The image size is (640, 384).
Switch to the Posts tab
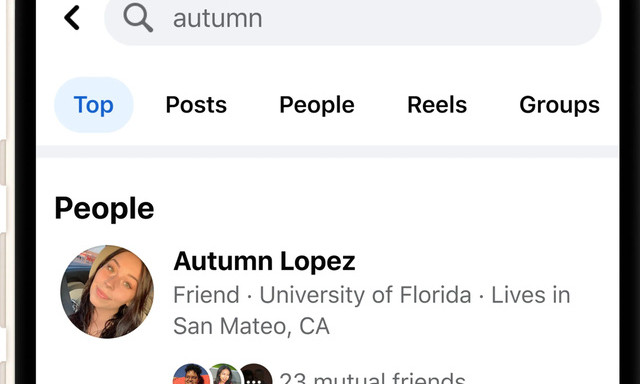click(x=196, y=105)
